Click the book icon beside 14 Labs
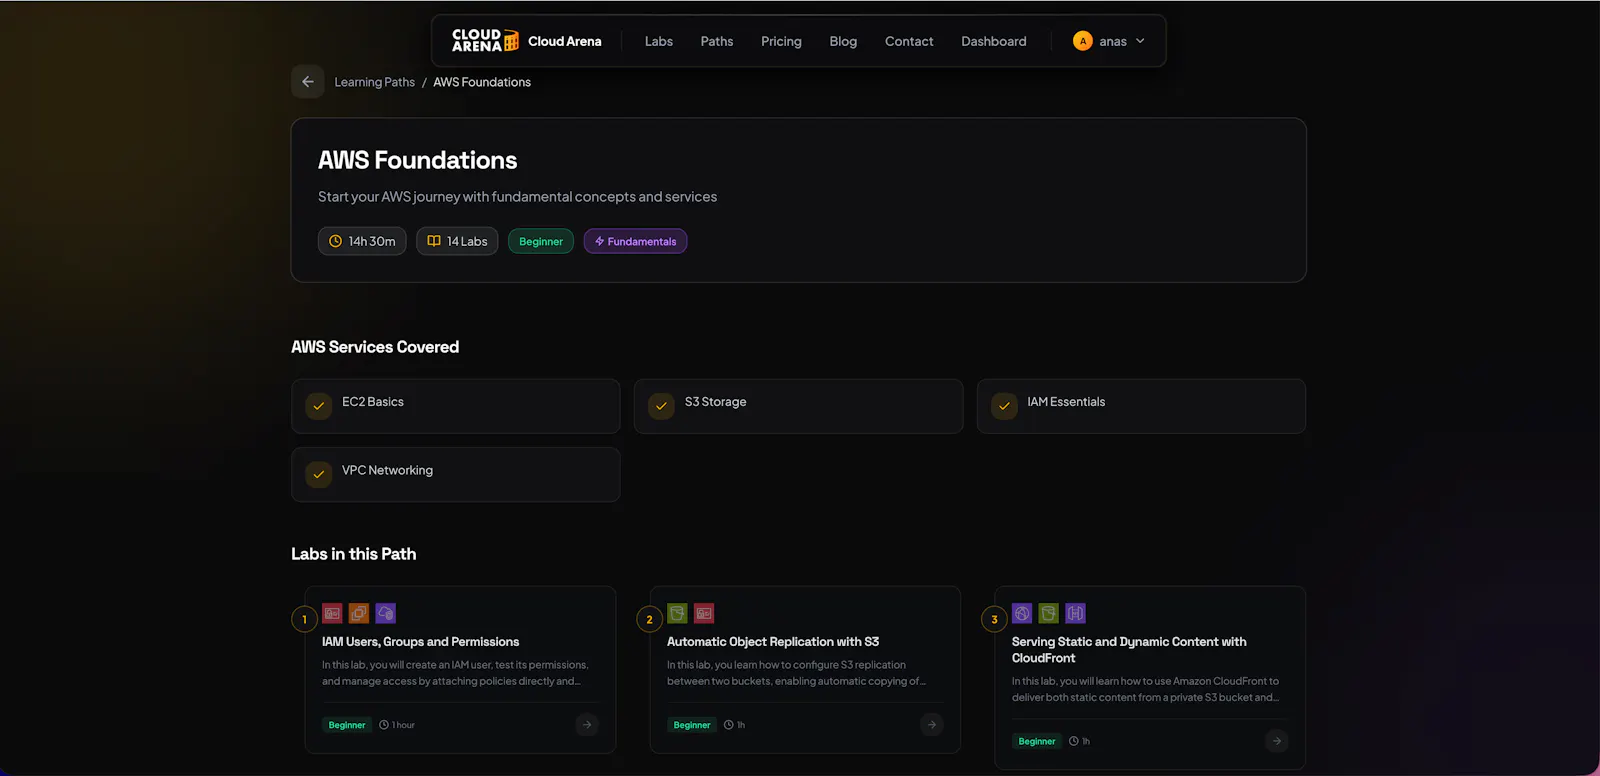The width and height of the screenshot is (1600, 776). 434,241
